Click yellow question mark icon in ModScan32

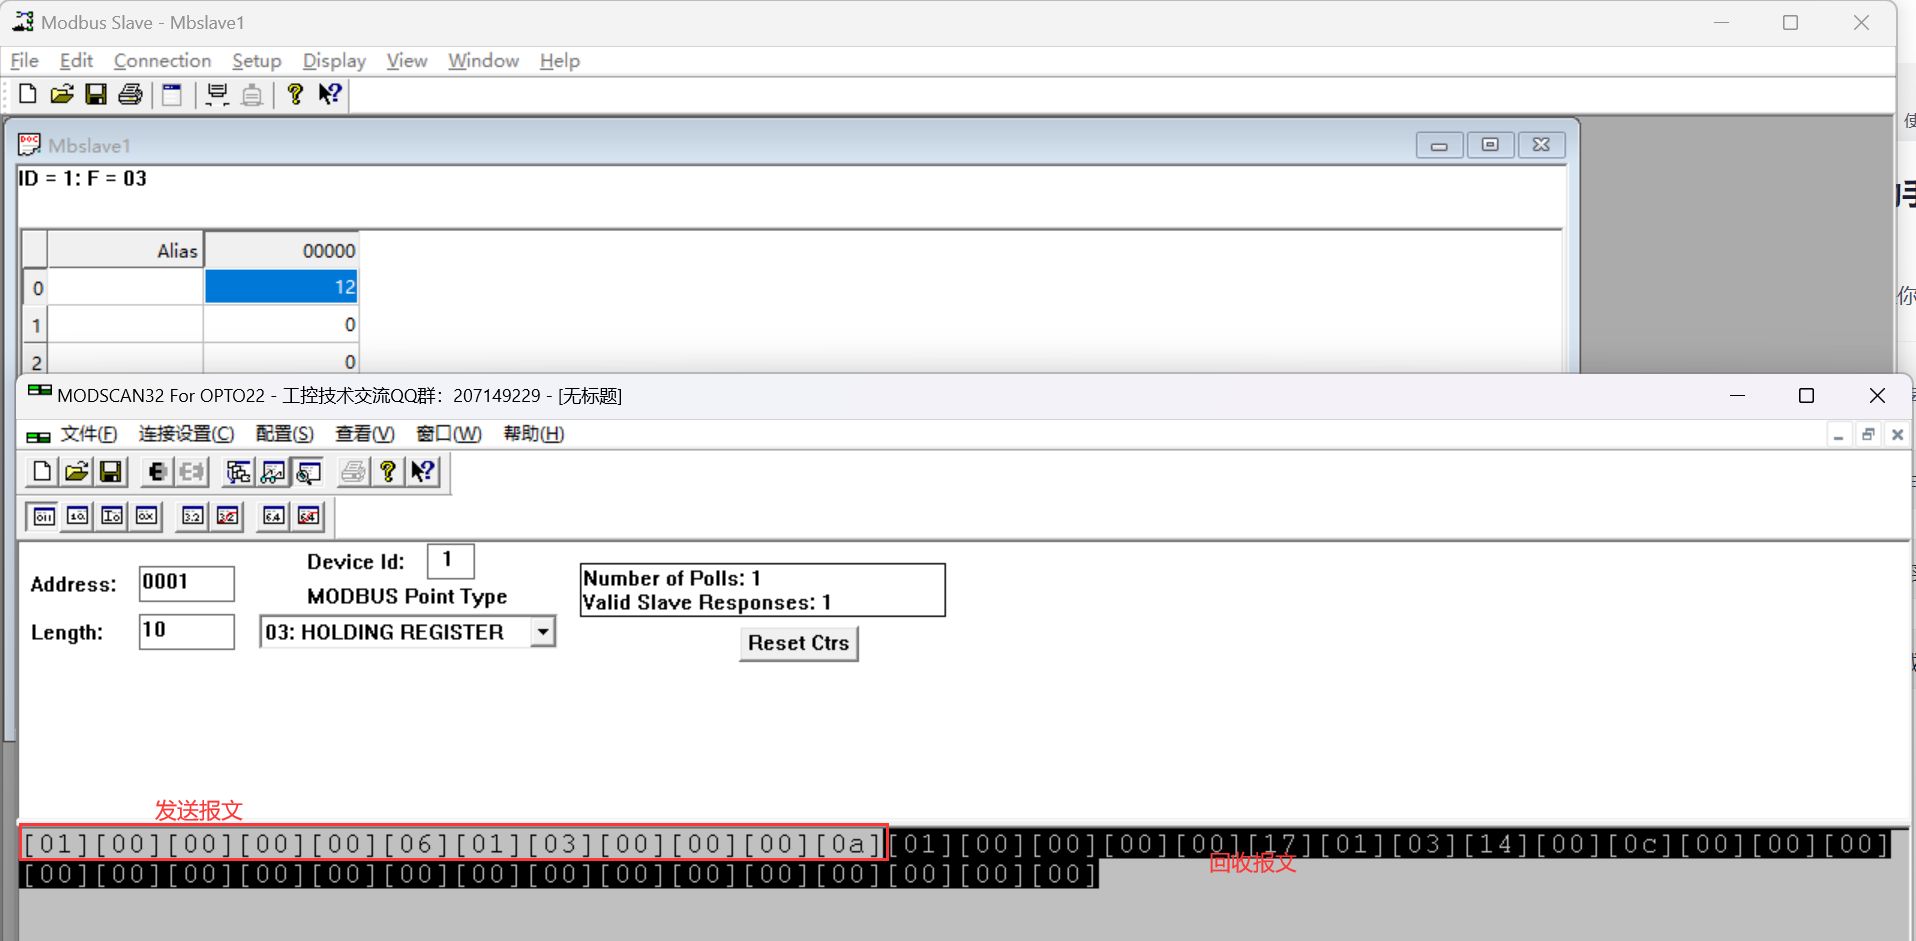tap(388, 471)
